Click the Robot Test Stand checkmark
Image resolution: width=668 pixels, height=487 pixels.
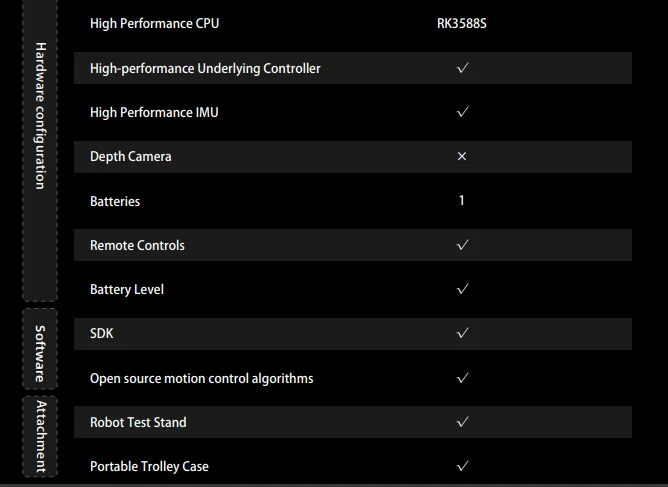pyautogui.click(x=462, y=422)
